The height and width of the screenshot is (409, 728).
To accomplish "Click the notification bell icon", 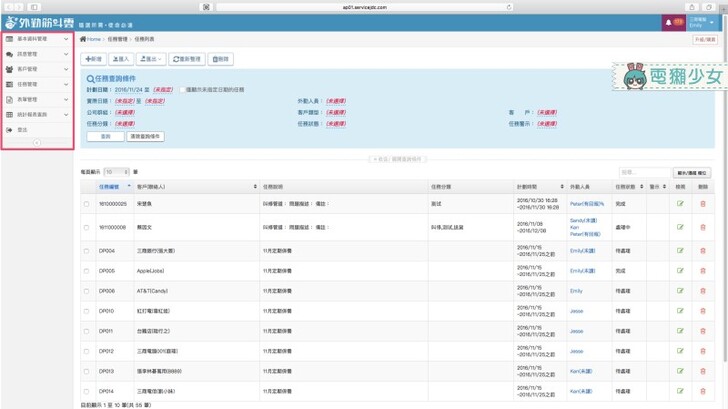I will (668, 22).
